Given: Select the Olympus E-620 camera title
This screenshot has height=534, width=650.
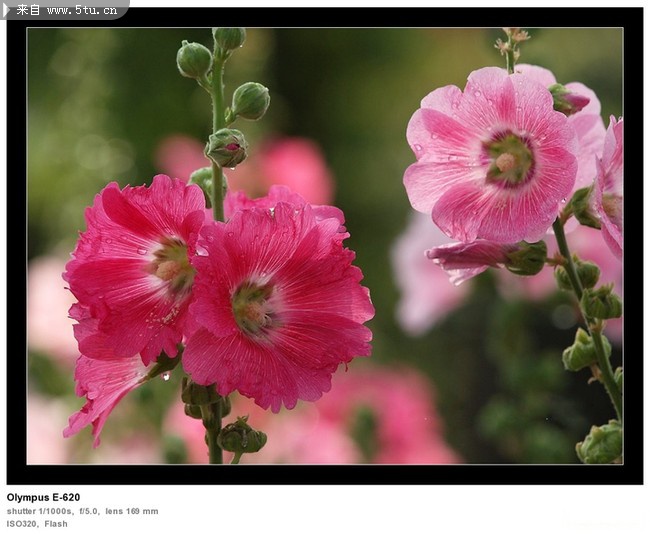Looking at the screenshot, I should click(43, 497).
